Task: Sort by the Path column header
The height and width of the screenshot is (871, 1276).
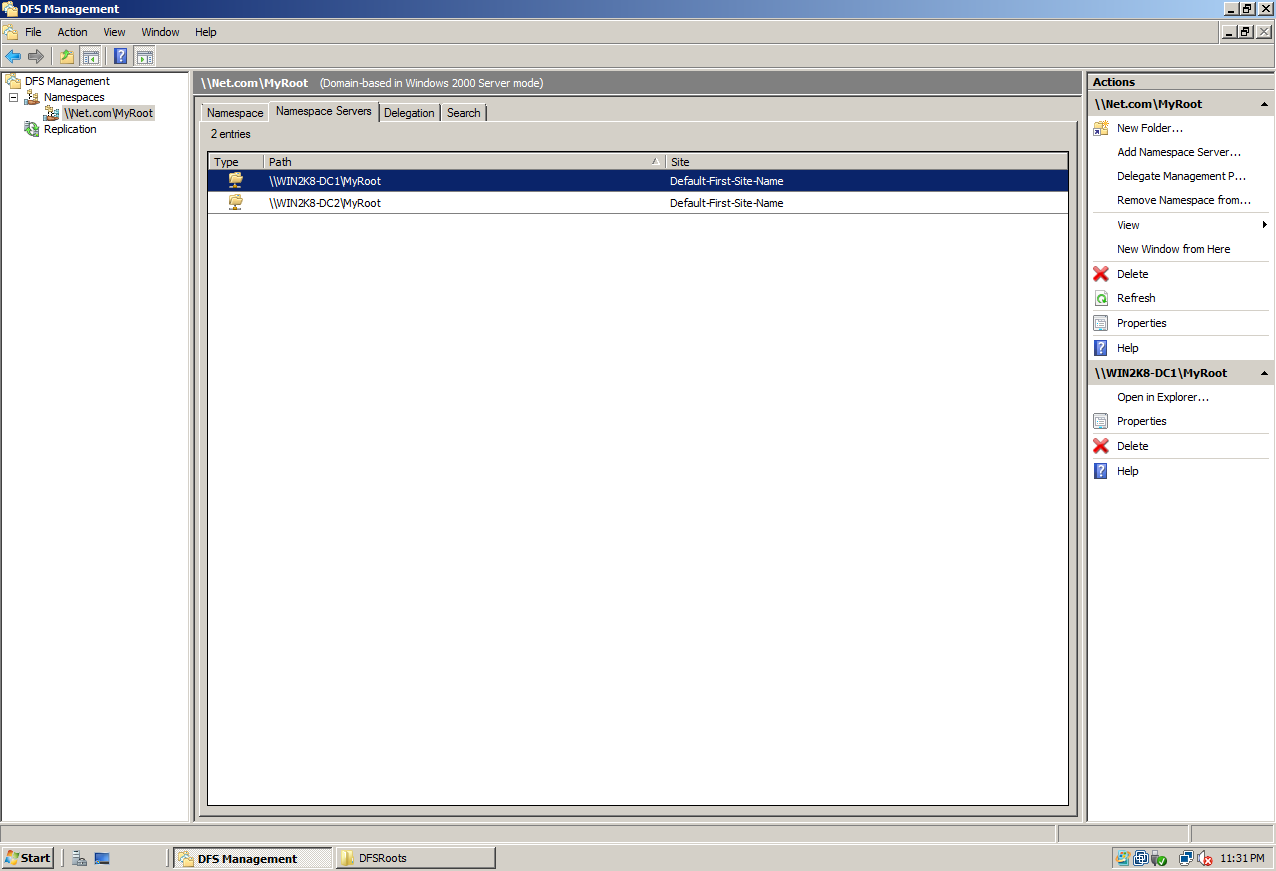Action: click(x=464, y=161)
